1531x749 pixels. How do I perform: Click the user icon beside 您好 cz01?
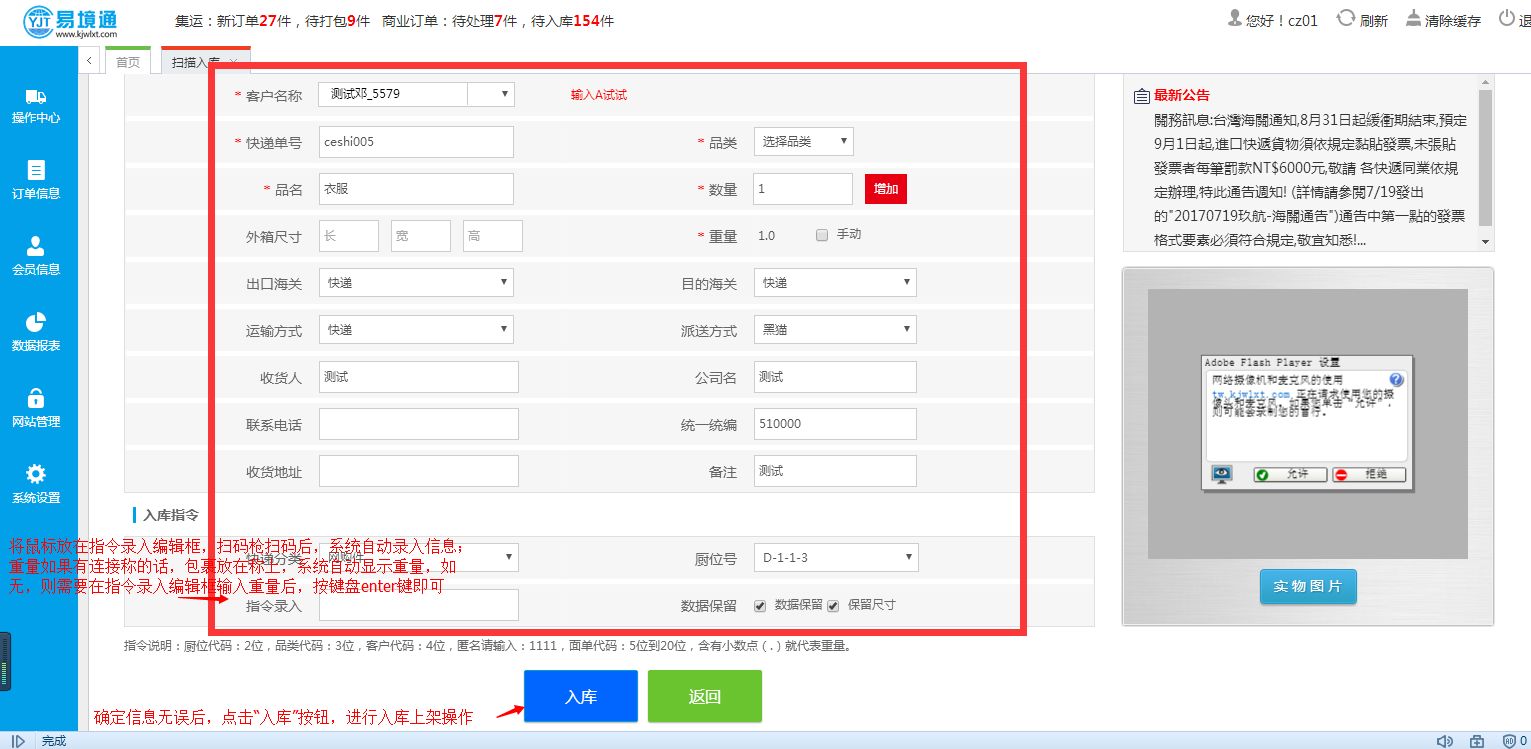click(x=1234, y=18)
